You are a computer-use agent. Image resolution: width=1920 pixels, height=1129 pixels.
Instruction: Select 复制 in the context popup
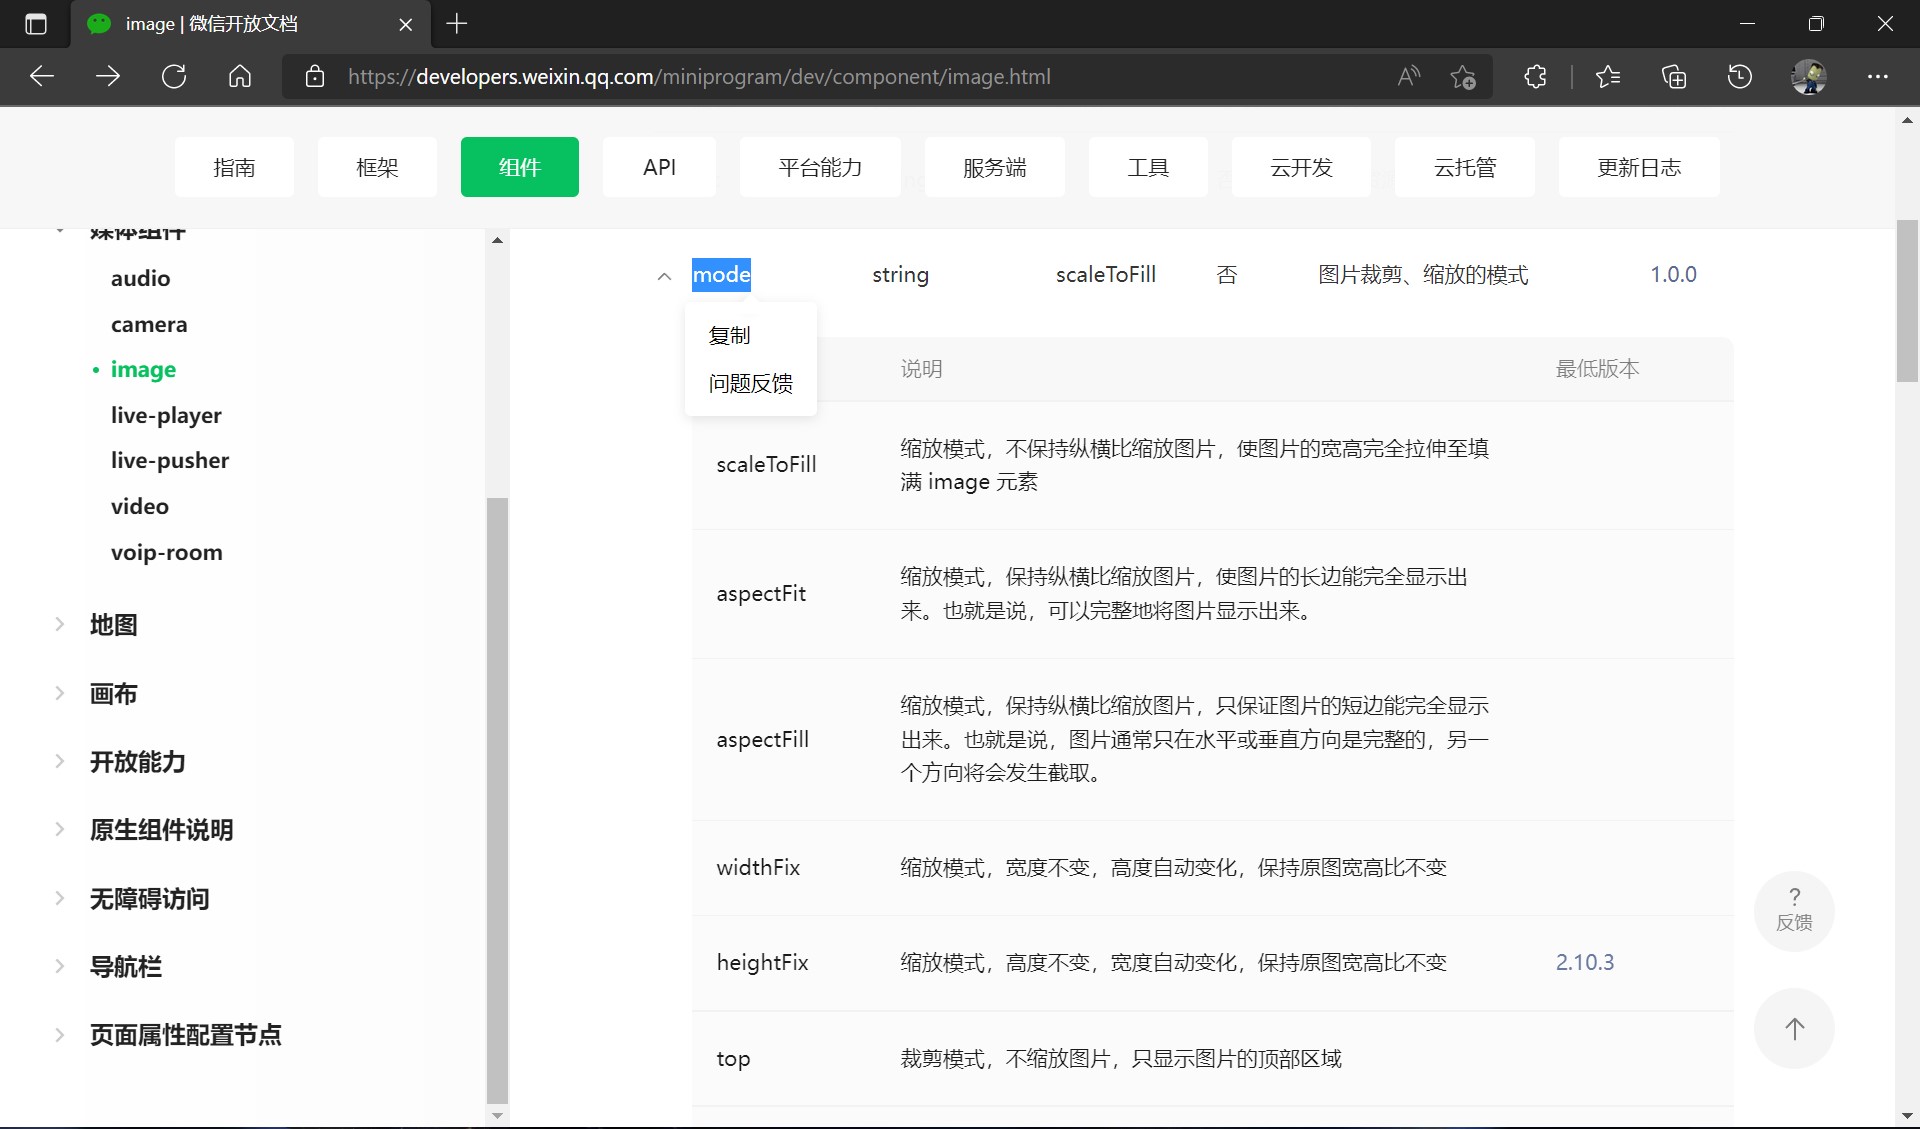[x=729, y=336]
